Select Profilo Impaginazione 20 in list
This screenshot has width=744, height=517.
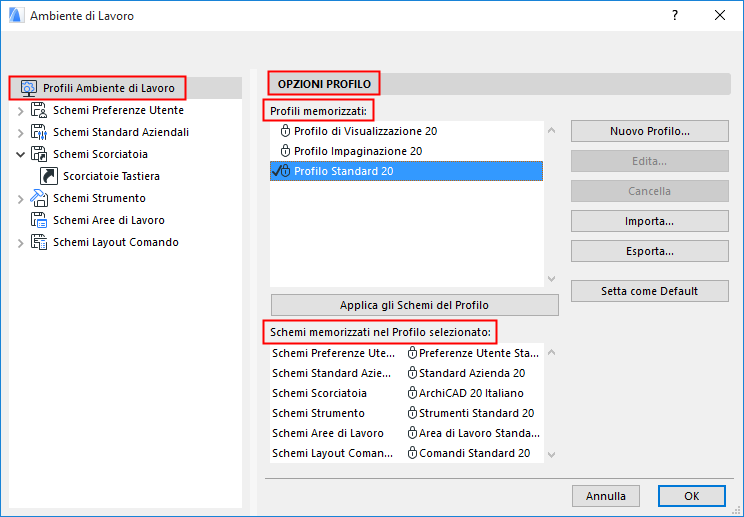tap(358, 151)
